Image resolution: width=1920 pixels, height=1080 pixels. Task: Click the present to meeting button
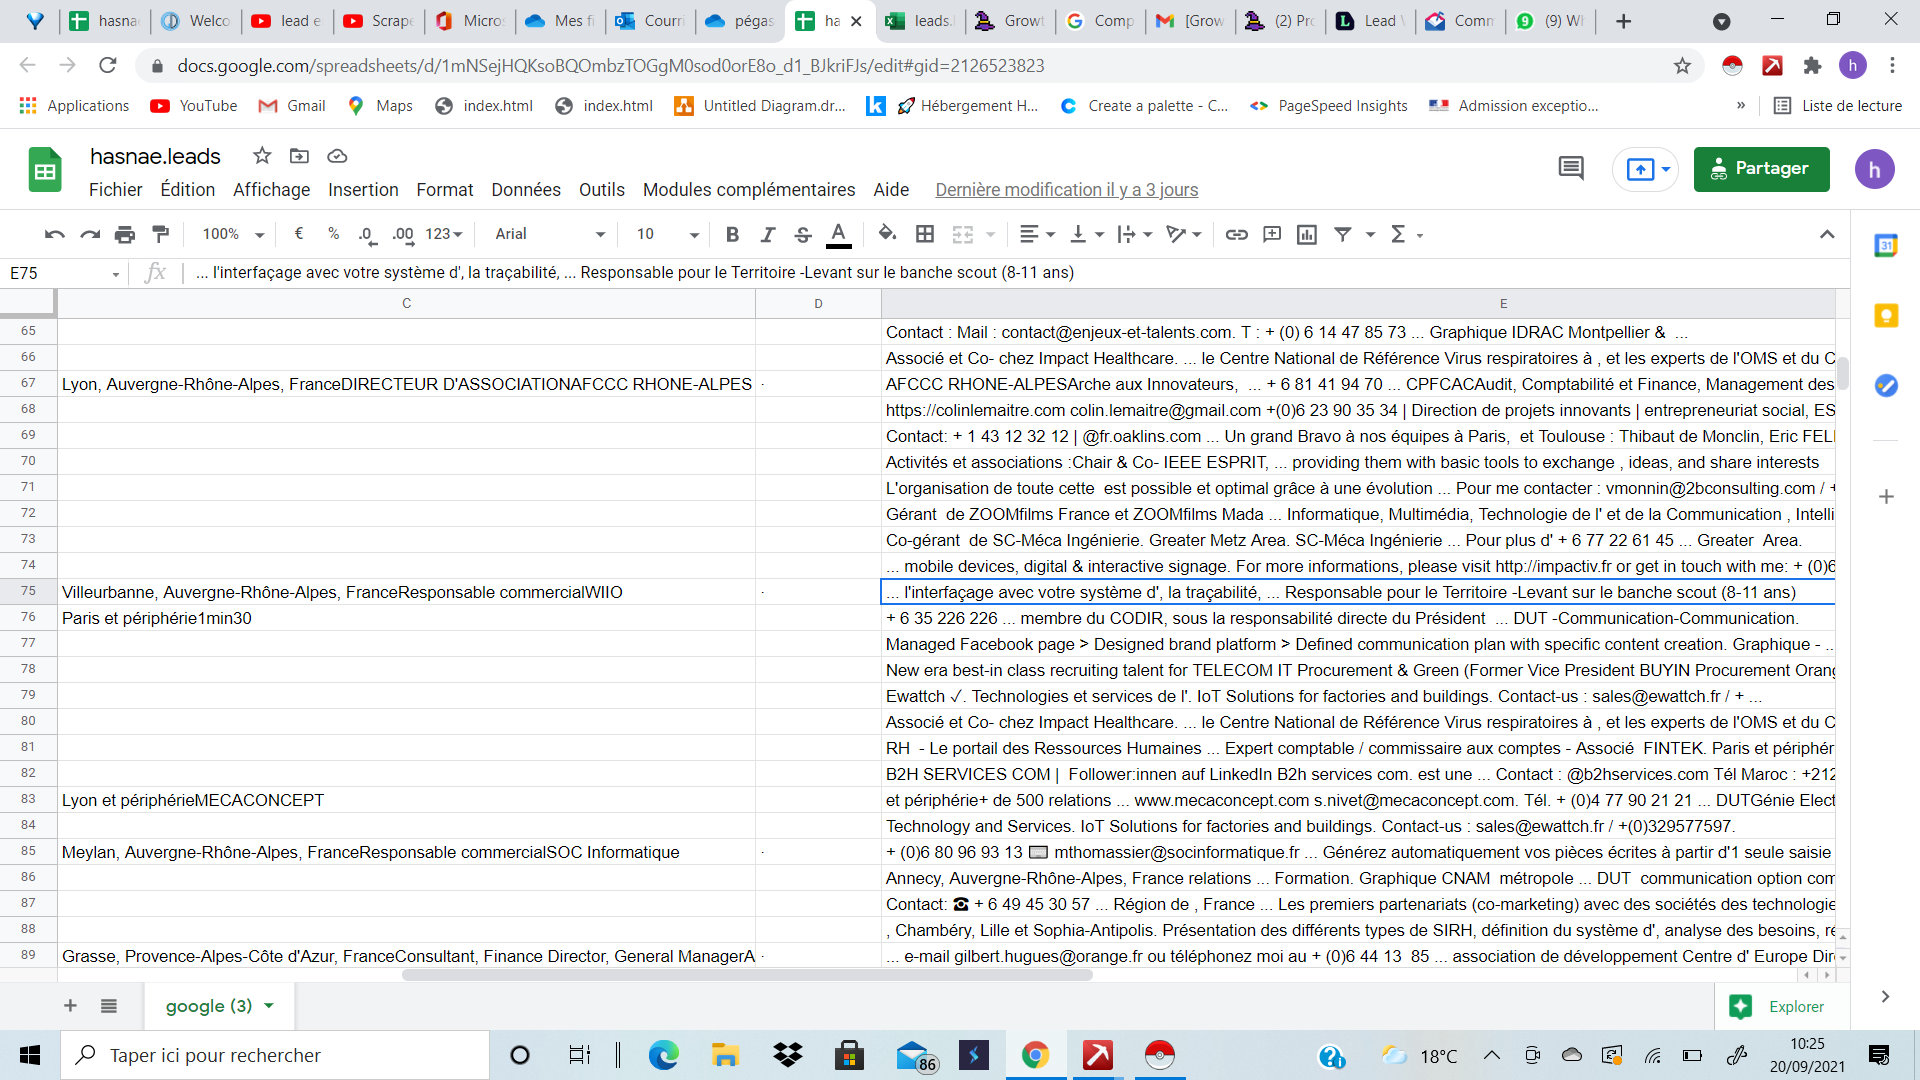coord(1646,169)
